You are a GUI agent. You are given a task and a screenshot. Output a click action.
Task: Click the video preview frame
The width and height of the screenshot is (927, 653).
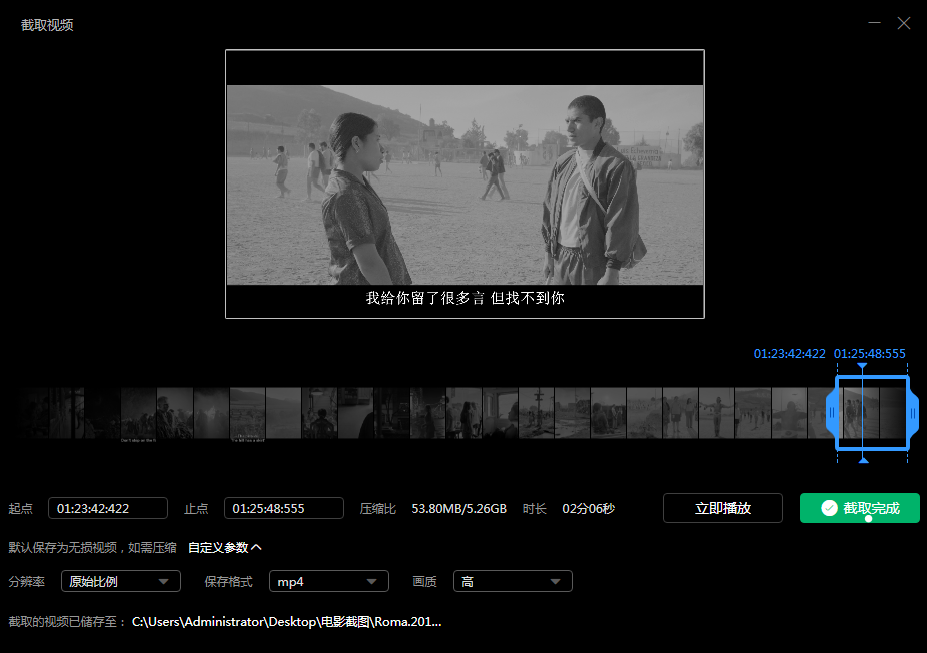[464, 184]
